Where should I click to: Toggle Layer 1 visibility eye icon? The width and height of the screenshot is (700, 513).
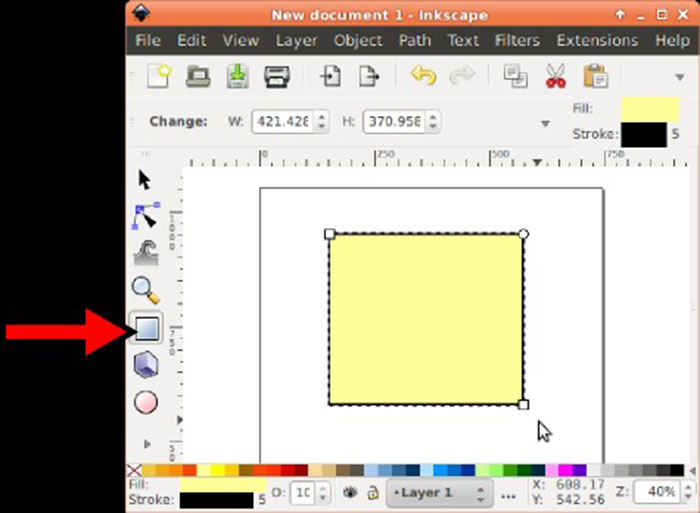point(351,493)
